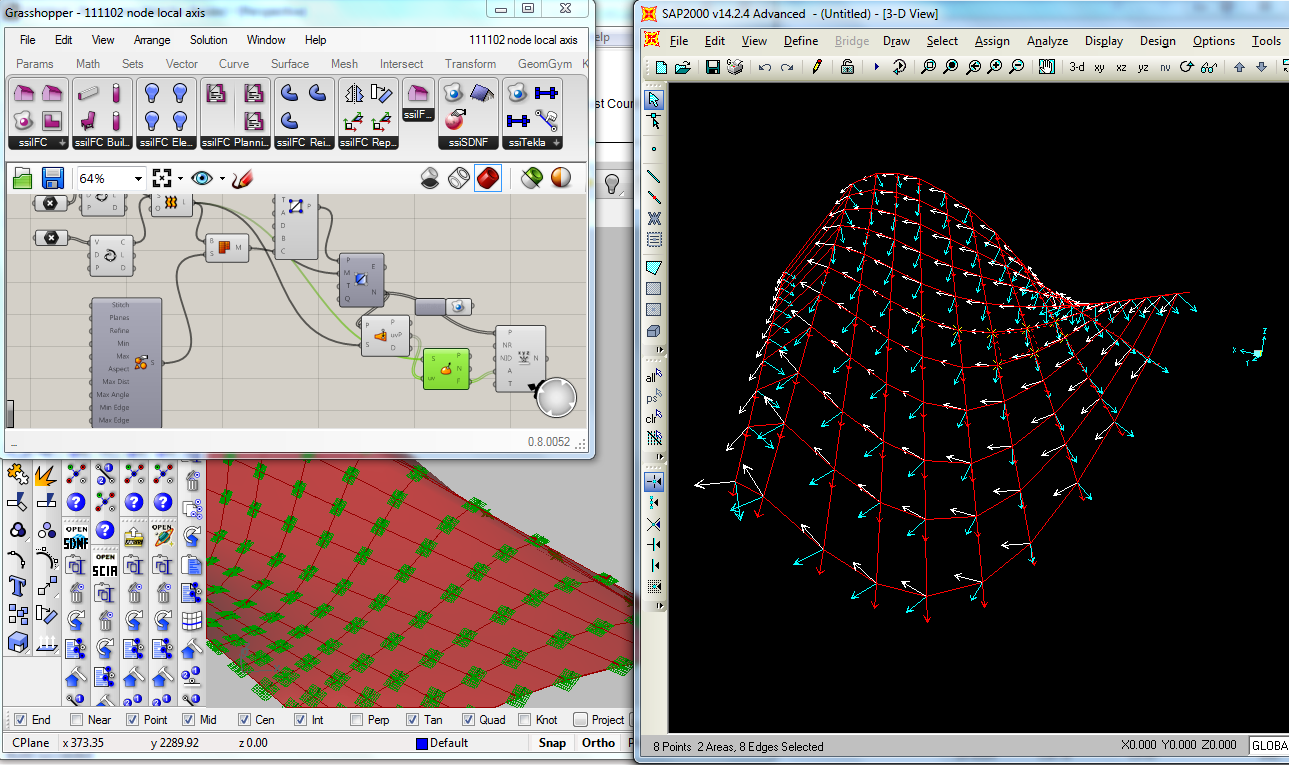Screen dimensions: 1289x765
Task: Expand the eye preview settings dropdown arrow
Action: 222,179
